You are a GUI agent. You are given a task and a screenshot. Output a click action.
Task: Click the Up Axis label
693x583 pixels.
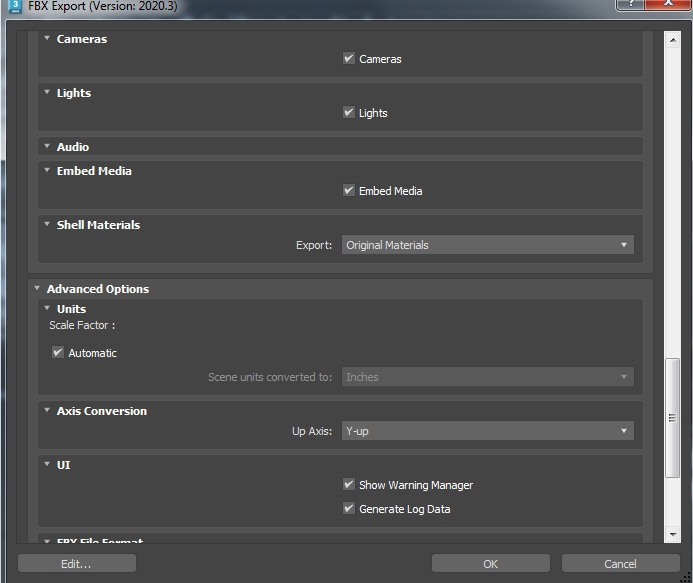(312, 431)
